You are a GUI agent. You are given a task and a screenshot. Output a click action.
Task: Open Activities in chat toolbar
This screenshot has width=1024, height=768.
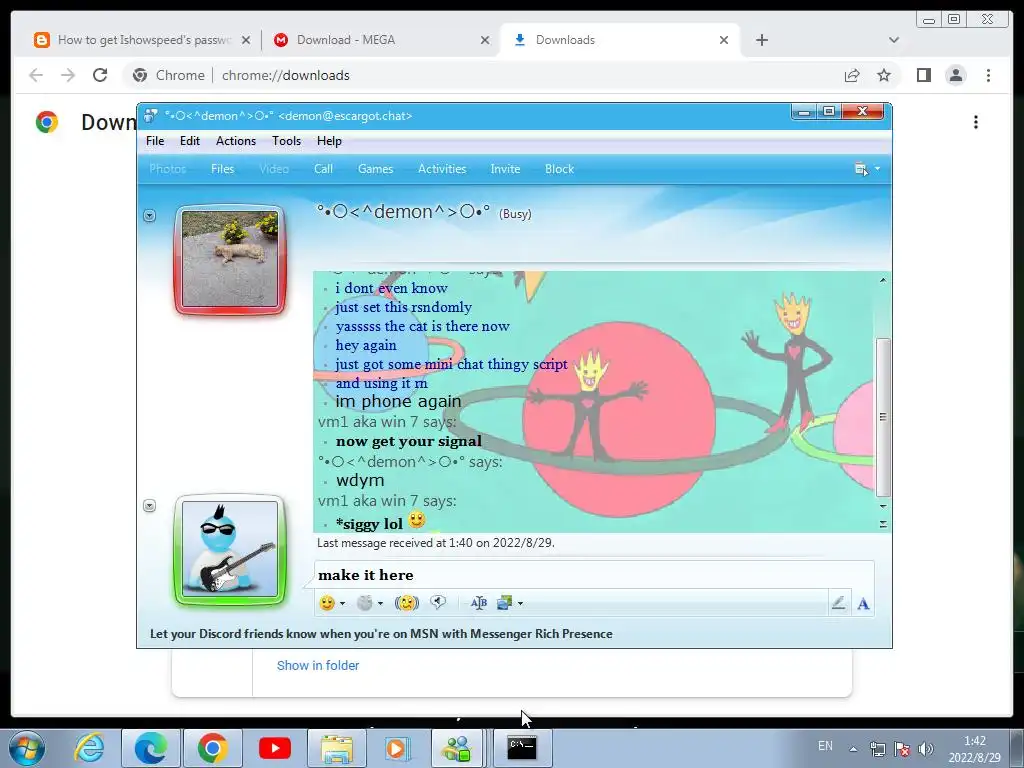pos(442,169)
